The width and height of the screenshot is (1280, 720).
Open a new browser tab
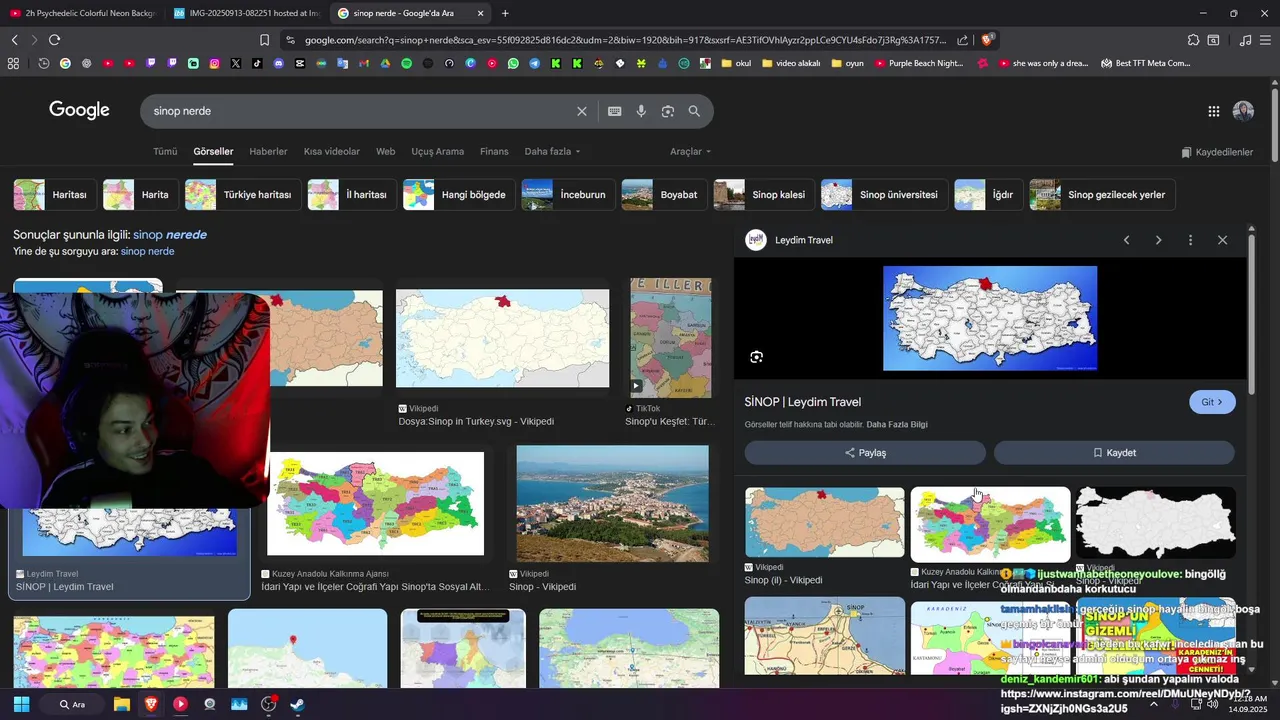click(505, 13)
